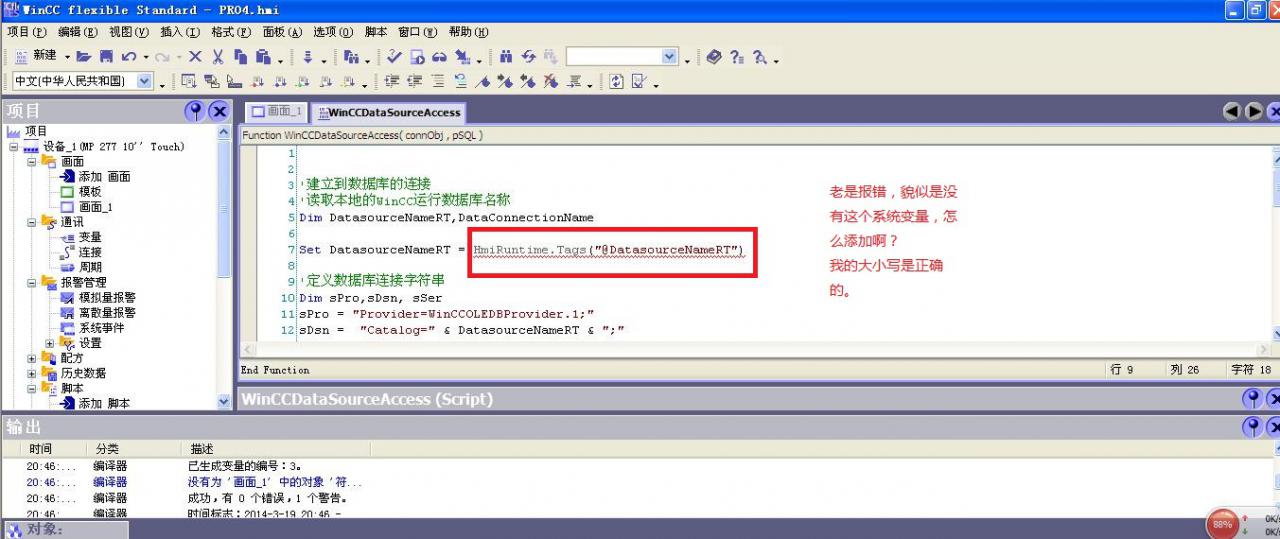Open the 脚本 (Script) menu
1280x539 pixels.
click(376, 32)
